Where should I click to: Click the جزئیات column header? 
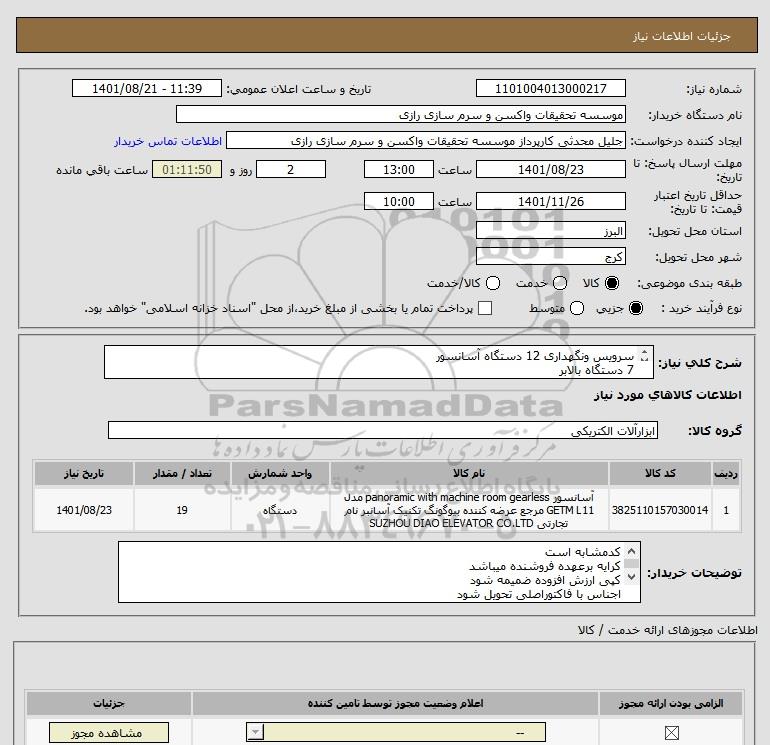pos(109,704)
